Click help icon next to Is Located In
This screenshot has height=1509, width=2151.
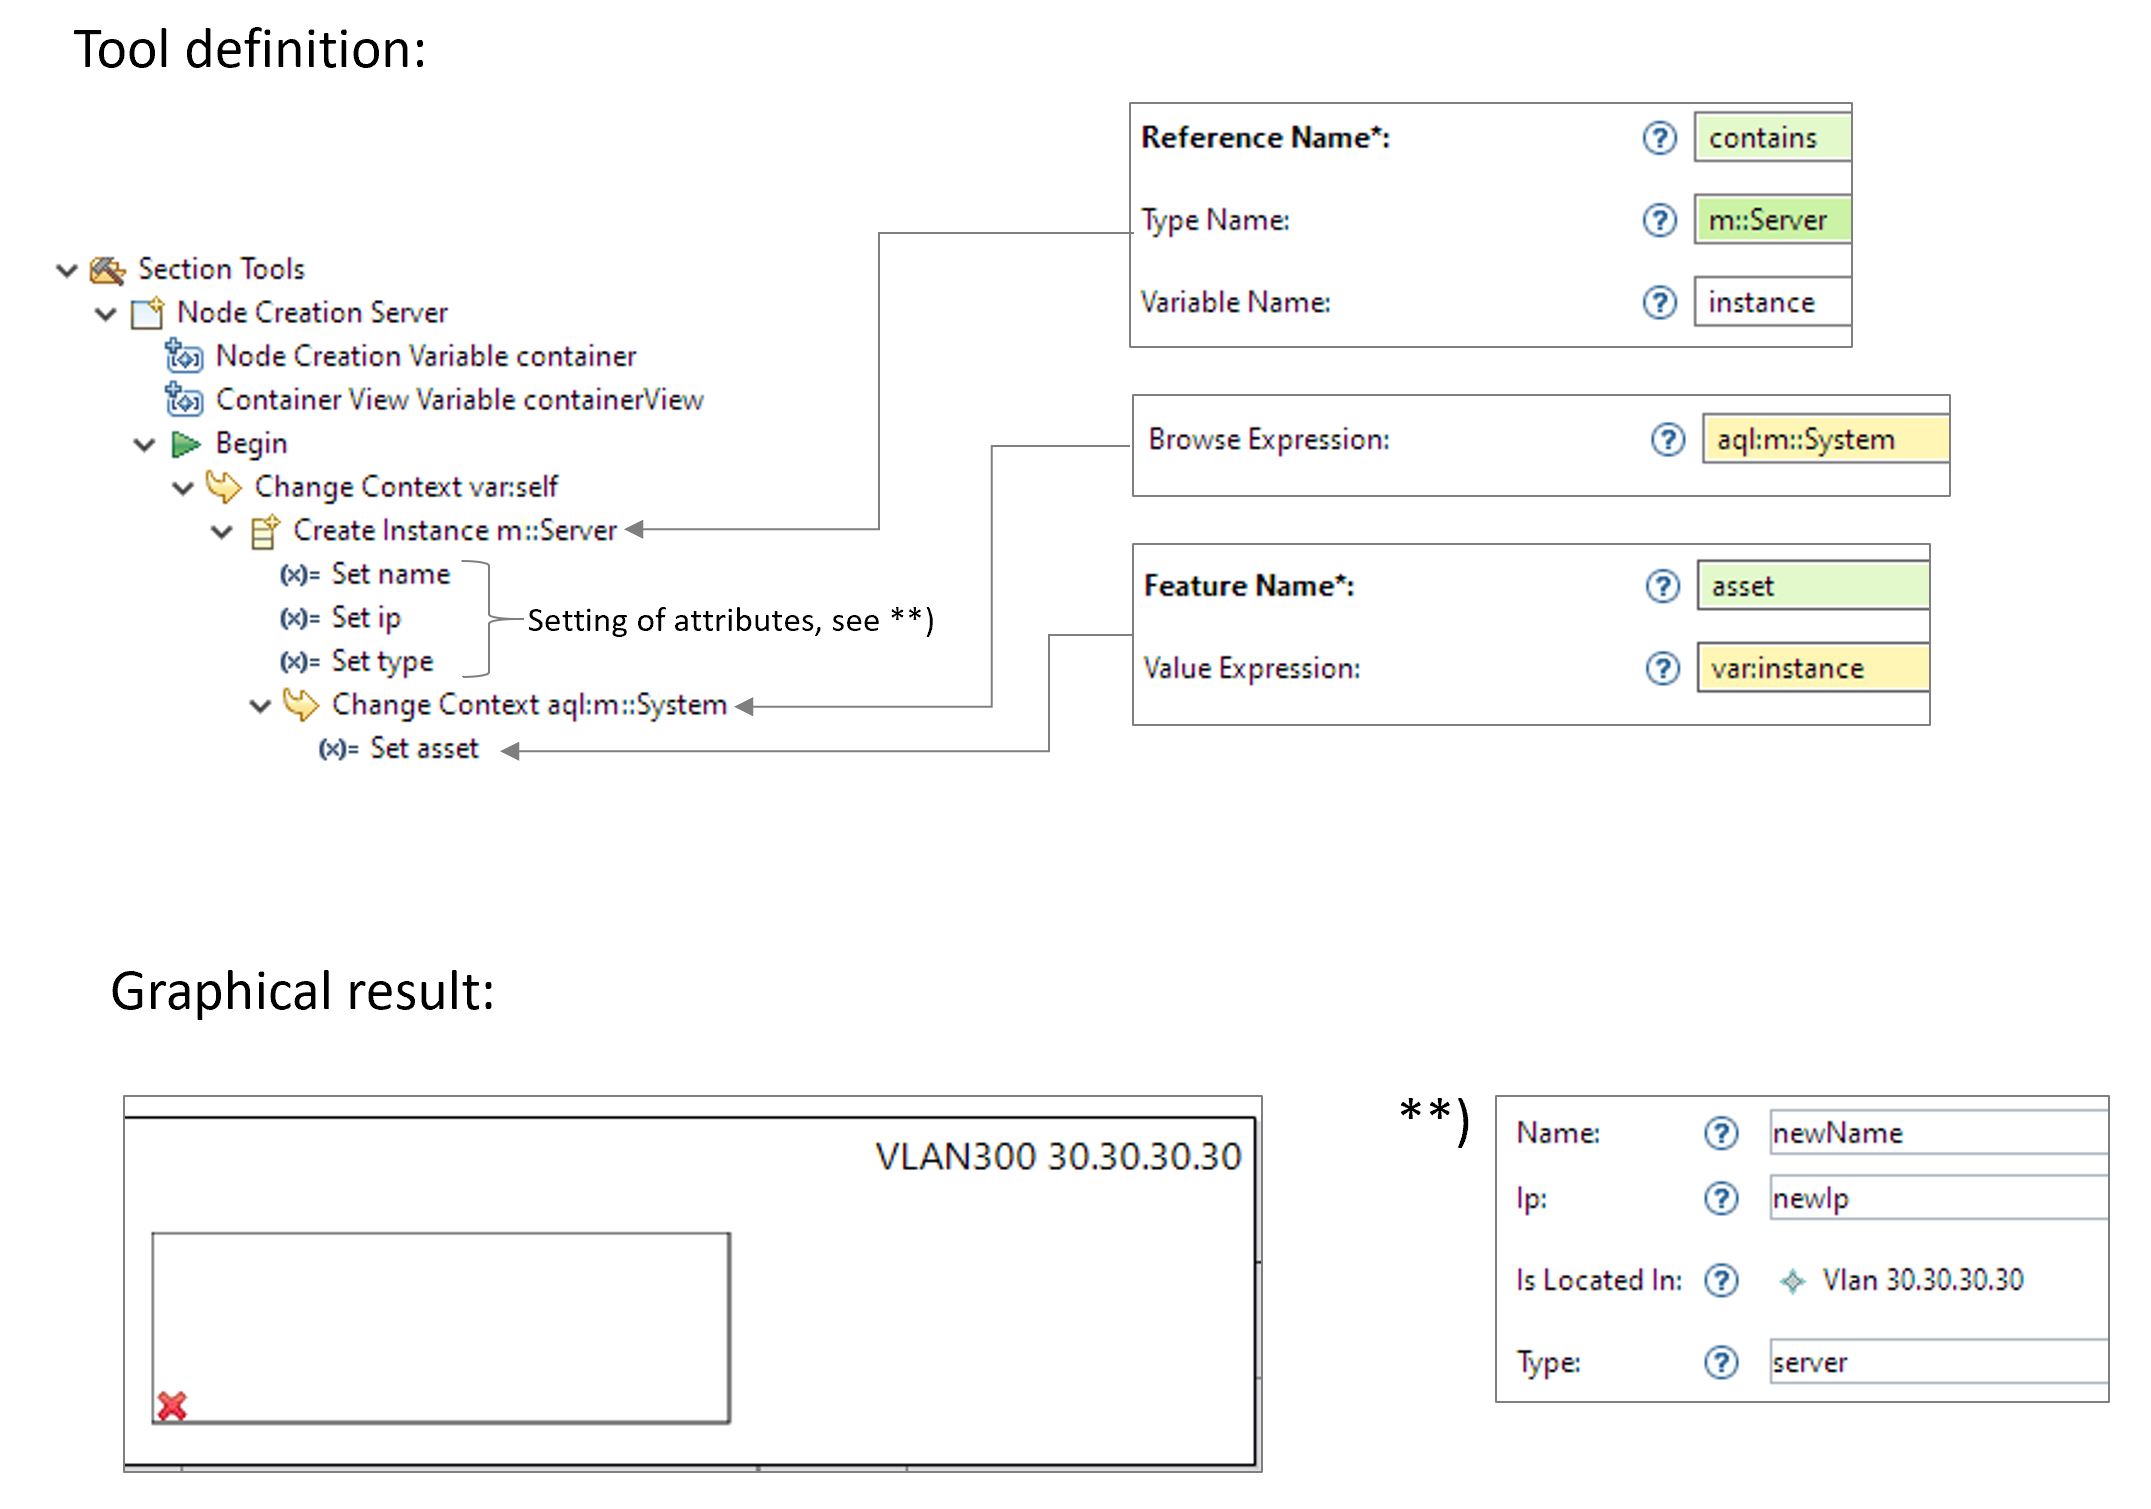tap(1721, 1281)
